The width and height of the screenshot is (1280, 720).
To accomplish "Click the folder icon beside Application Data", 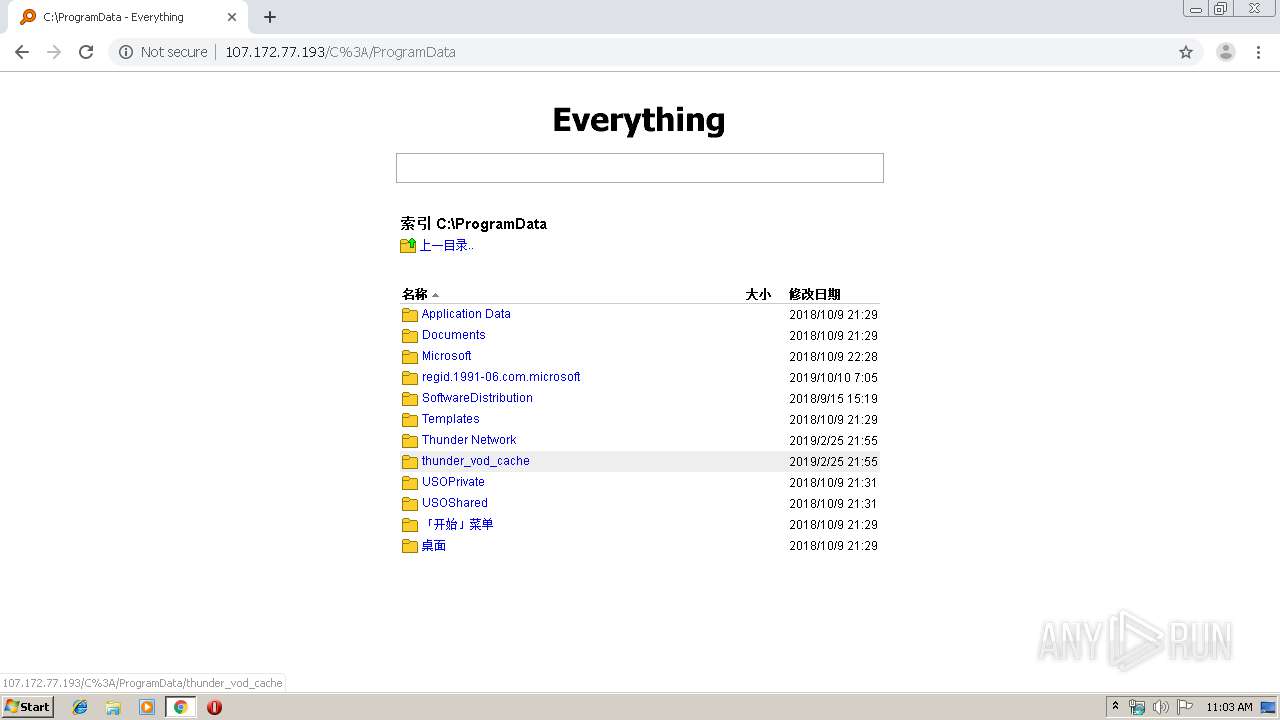I will tap(410, 315).
